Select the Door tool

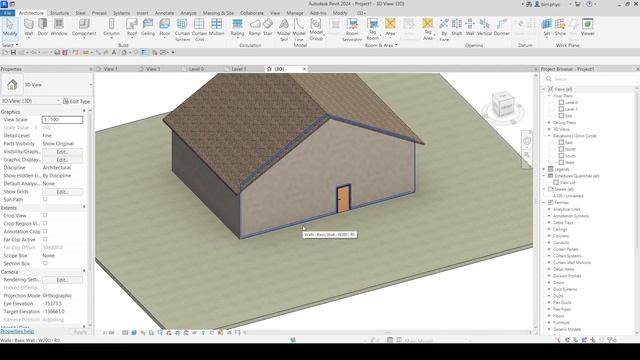43,27
